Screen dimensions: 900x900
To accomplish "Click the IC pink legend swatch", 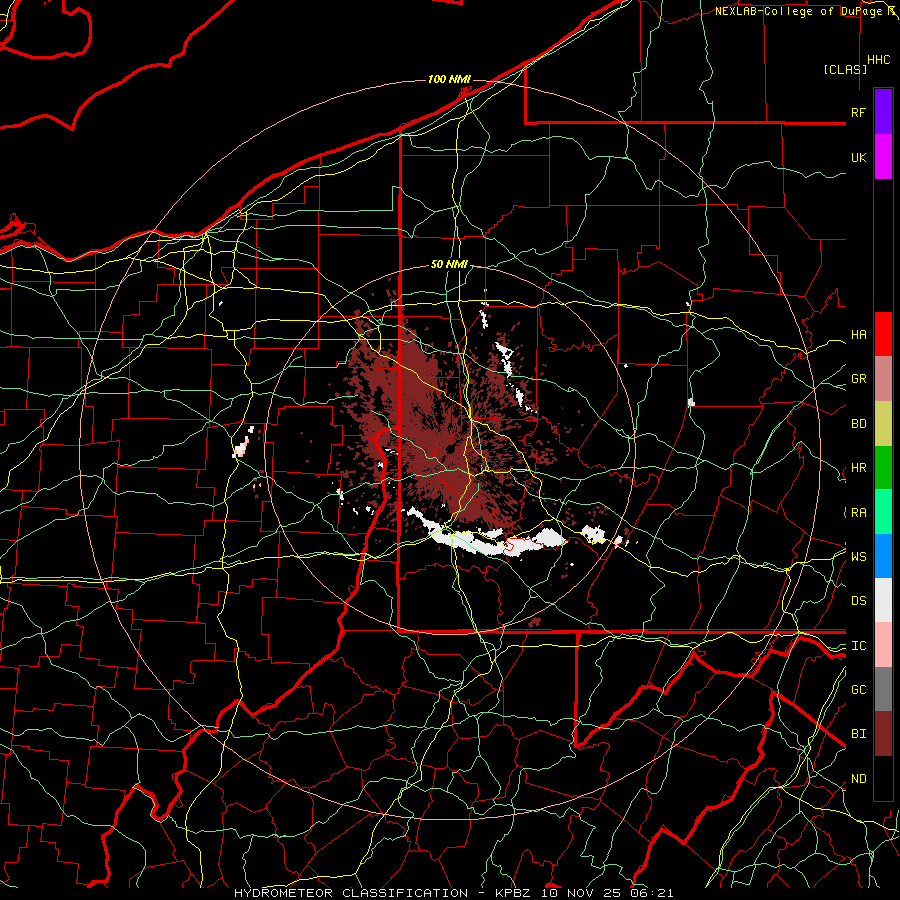I will 883,645.
